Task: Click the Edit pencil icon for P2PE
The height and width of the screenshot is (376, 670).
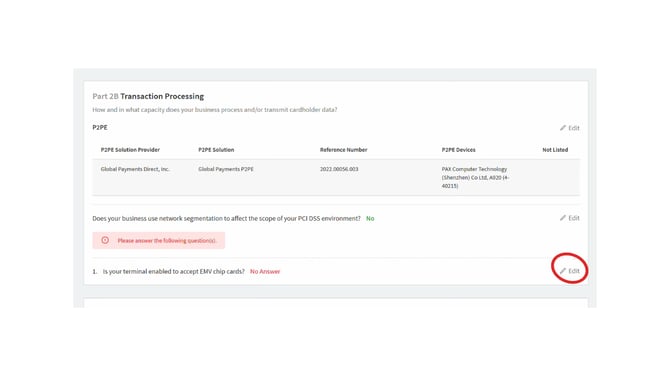Action: [563, 128]
